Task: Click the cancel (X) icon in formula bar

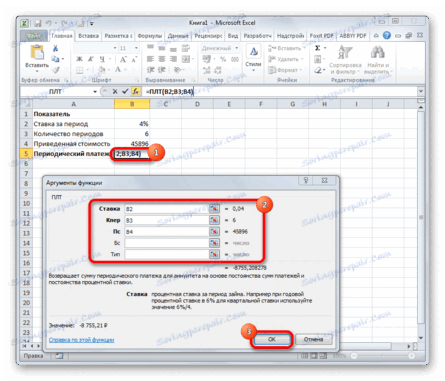Action: (115, 91)
